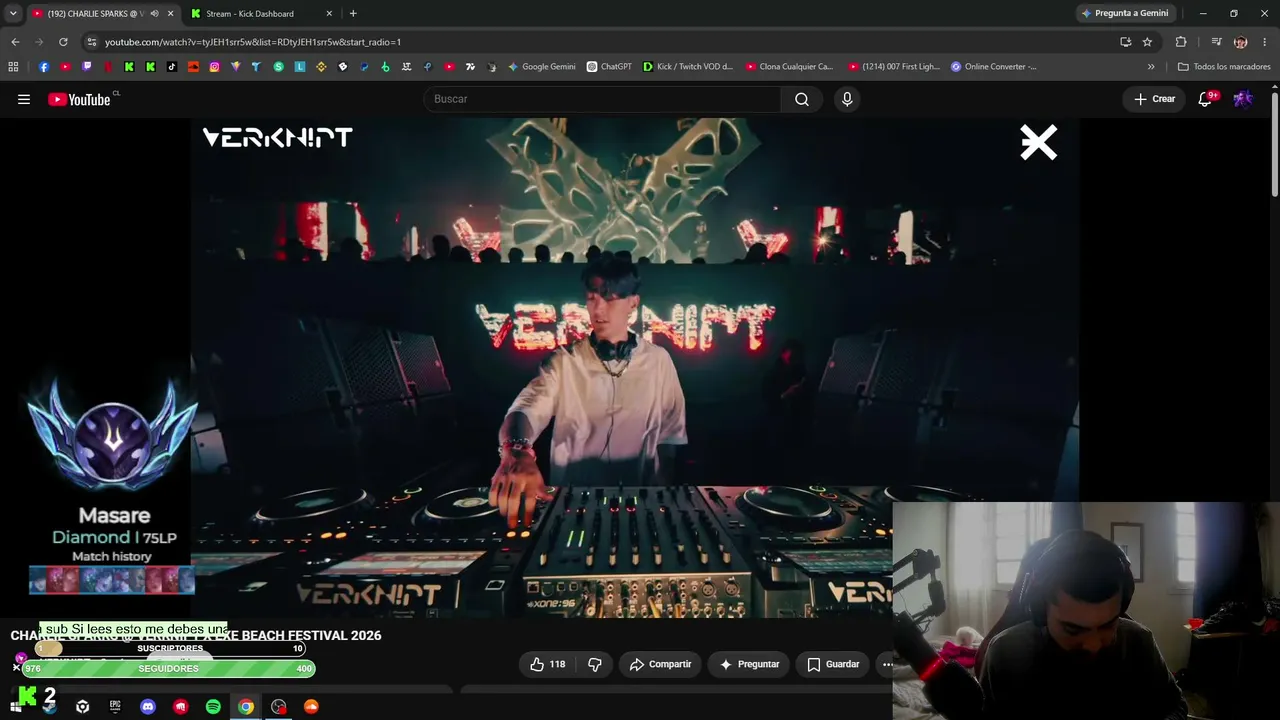1280x720 pixels.
Task: Open Epic Games Launcher from the taskbar
Action: 115,707
